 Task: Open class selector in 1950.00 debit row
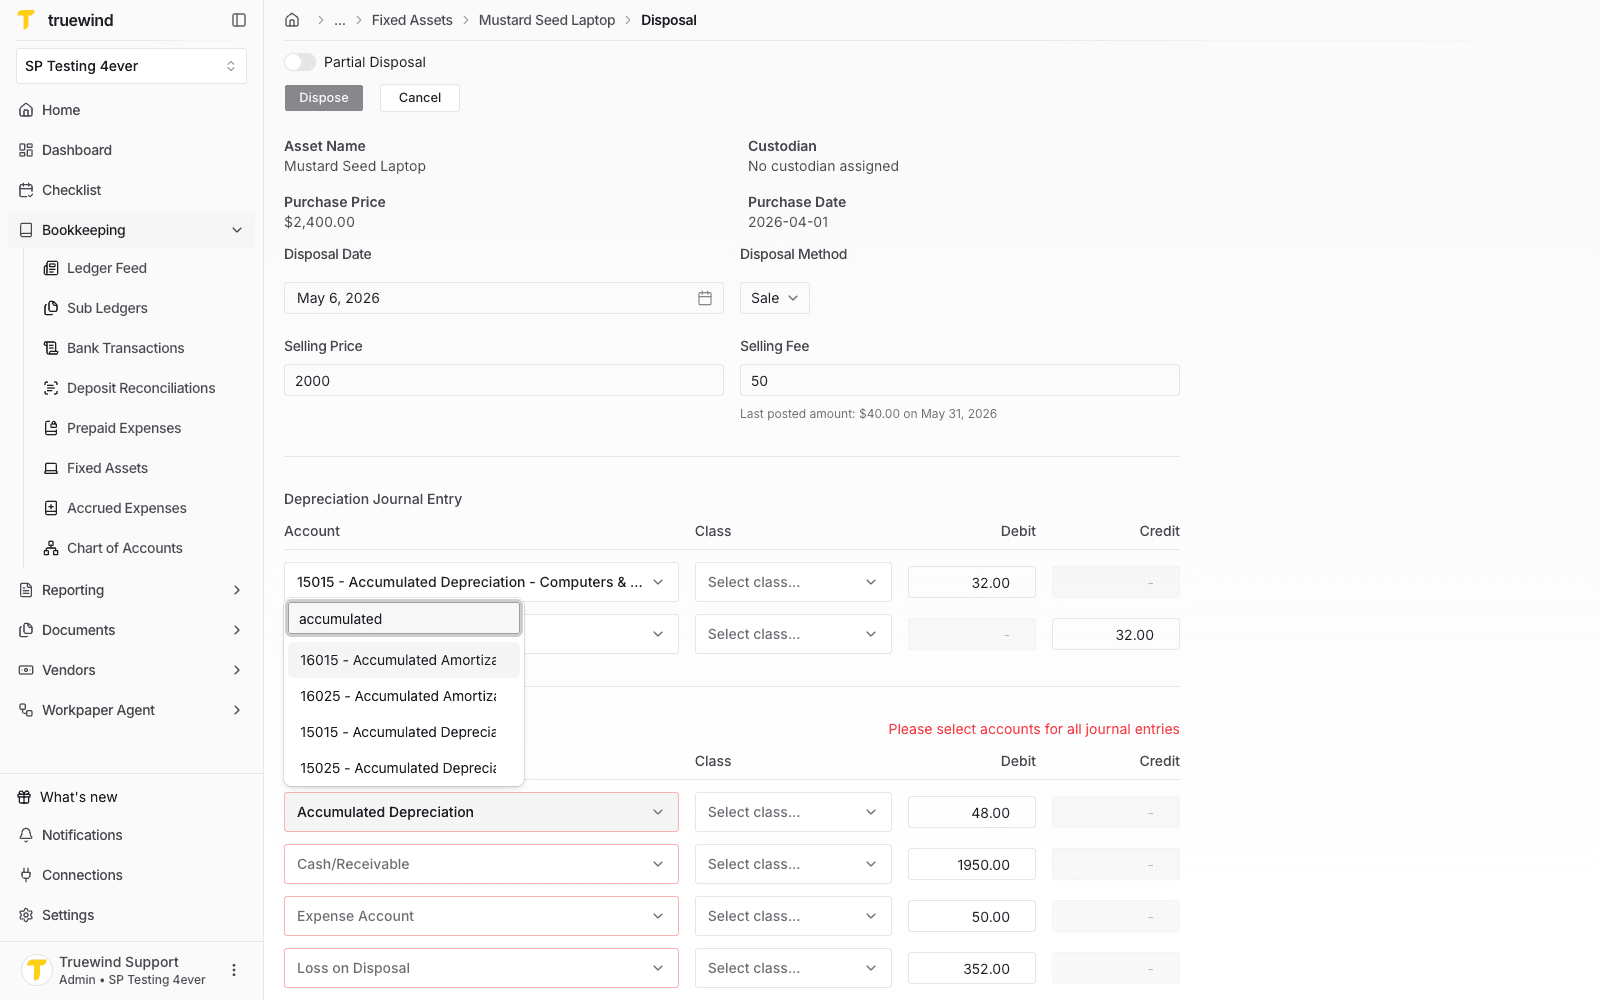pos(793,864)
